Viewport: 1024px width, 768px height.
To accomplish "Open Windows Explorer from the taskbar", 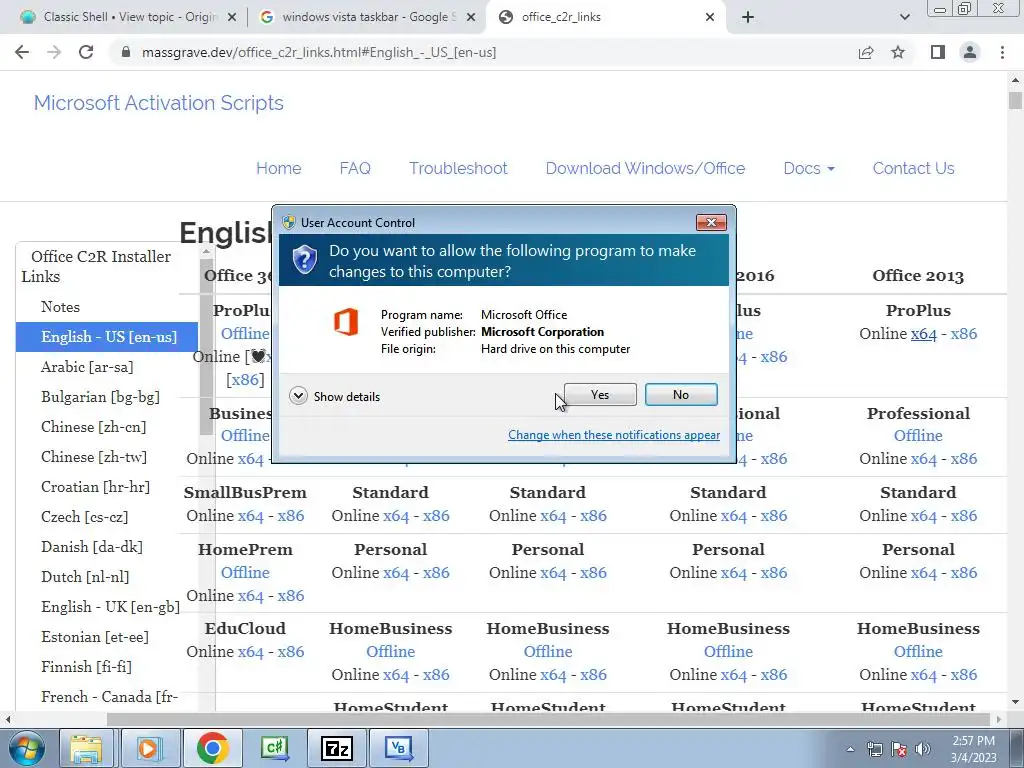I will point(86,748).
